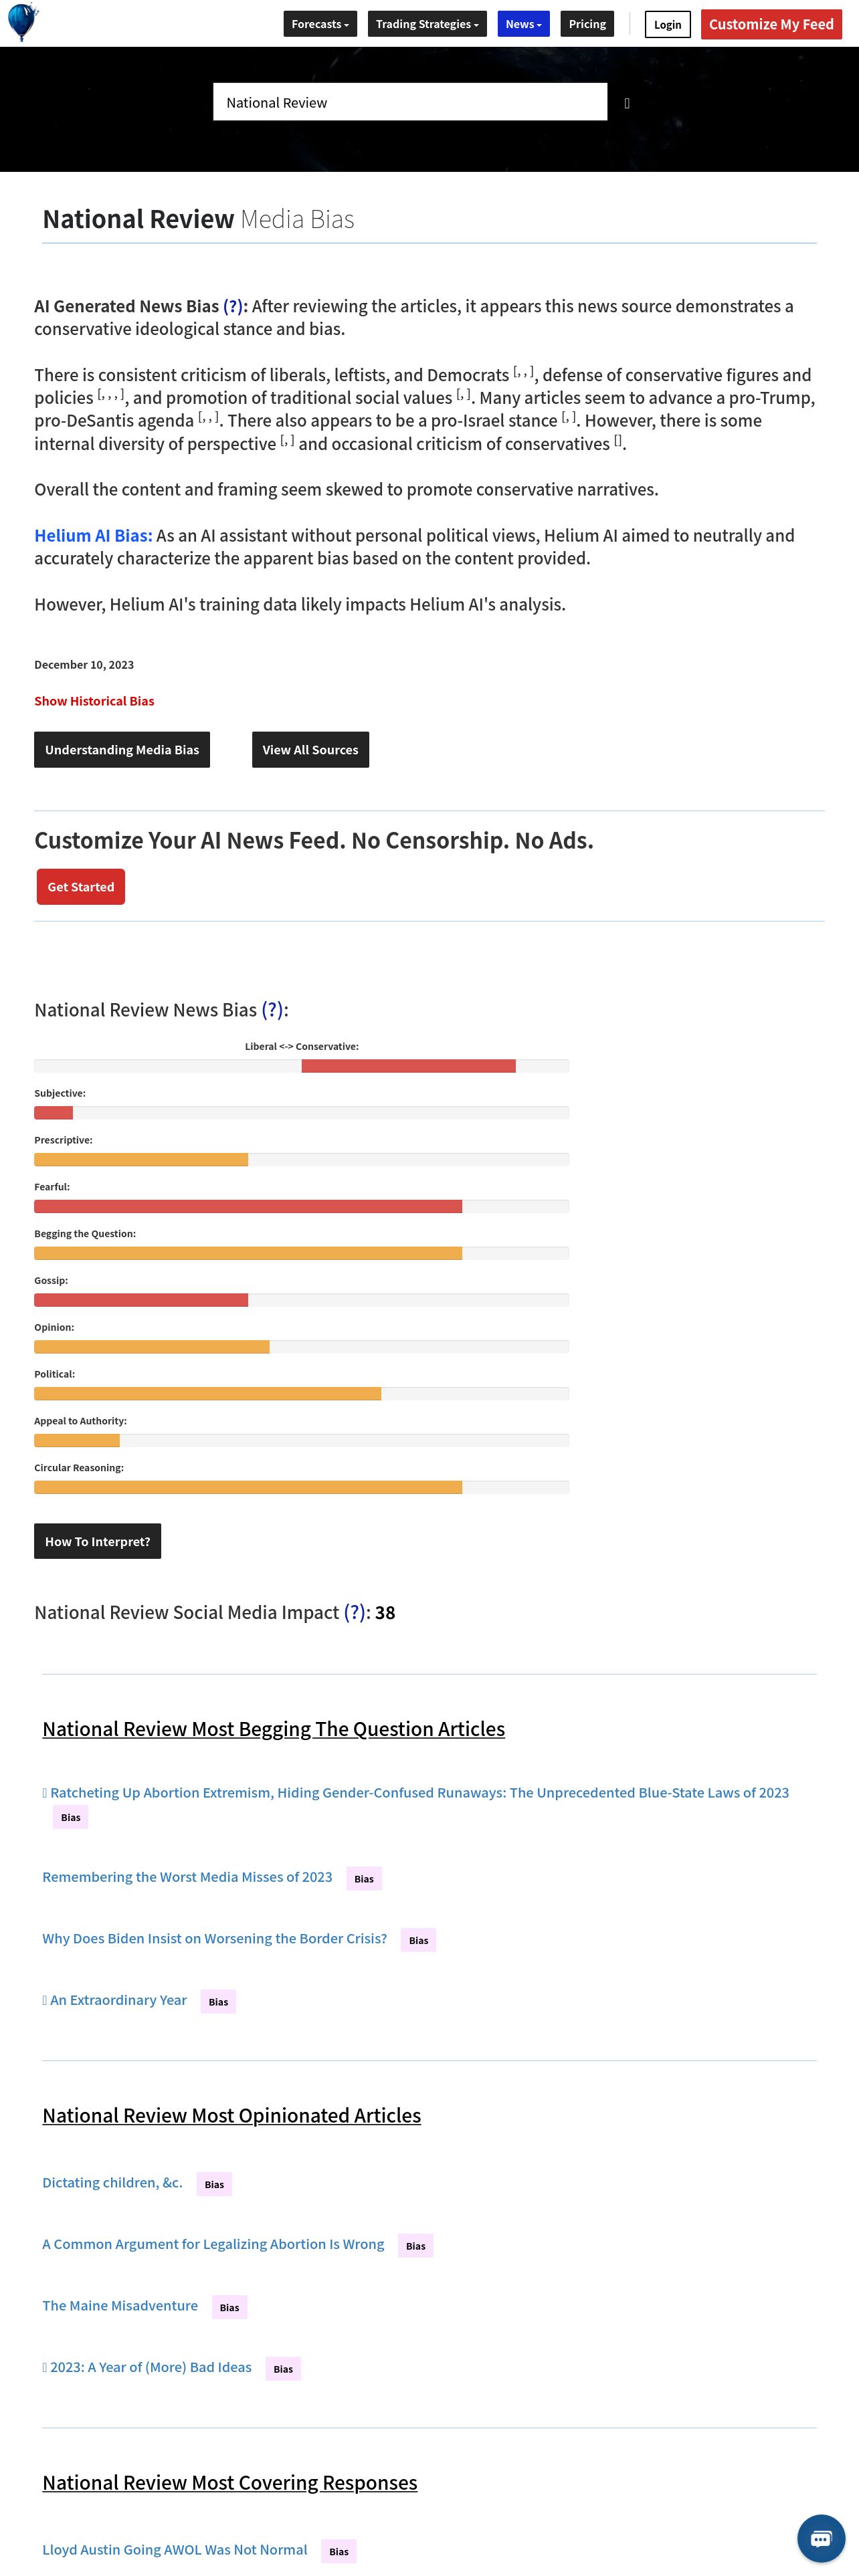
Task: Click the Login button
Action: point(667,25)
